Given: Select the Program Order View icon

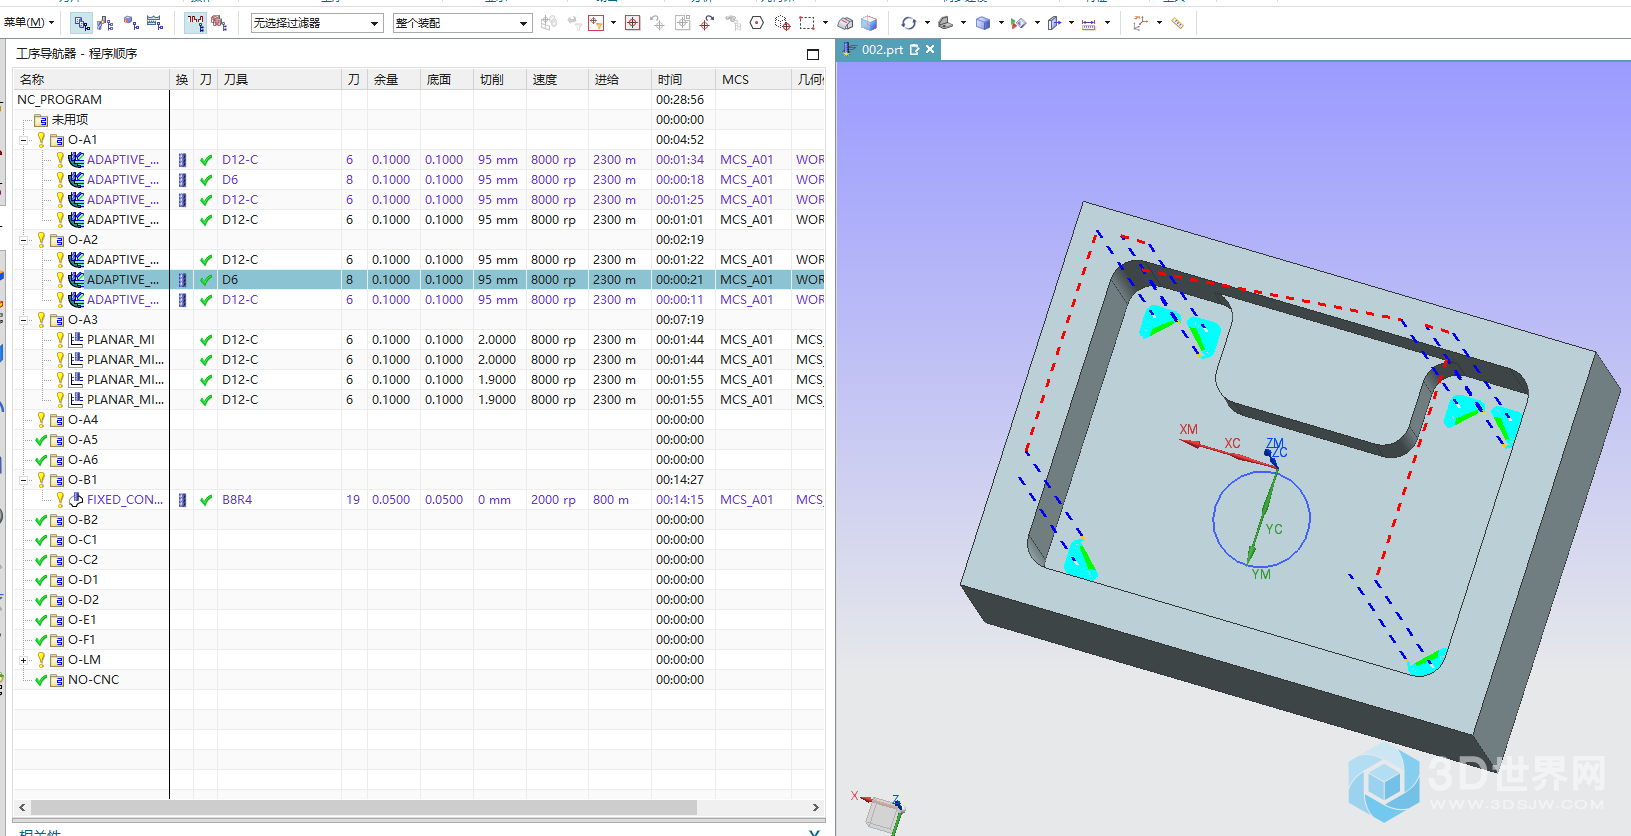Looking at the screenshot, I should pos(82,22).
